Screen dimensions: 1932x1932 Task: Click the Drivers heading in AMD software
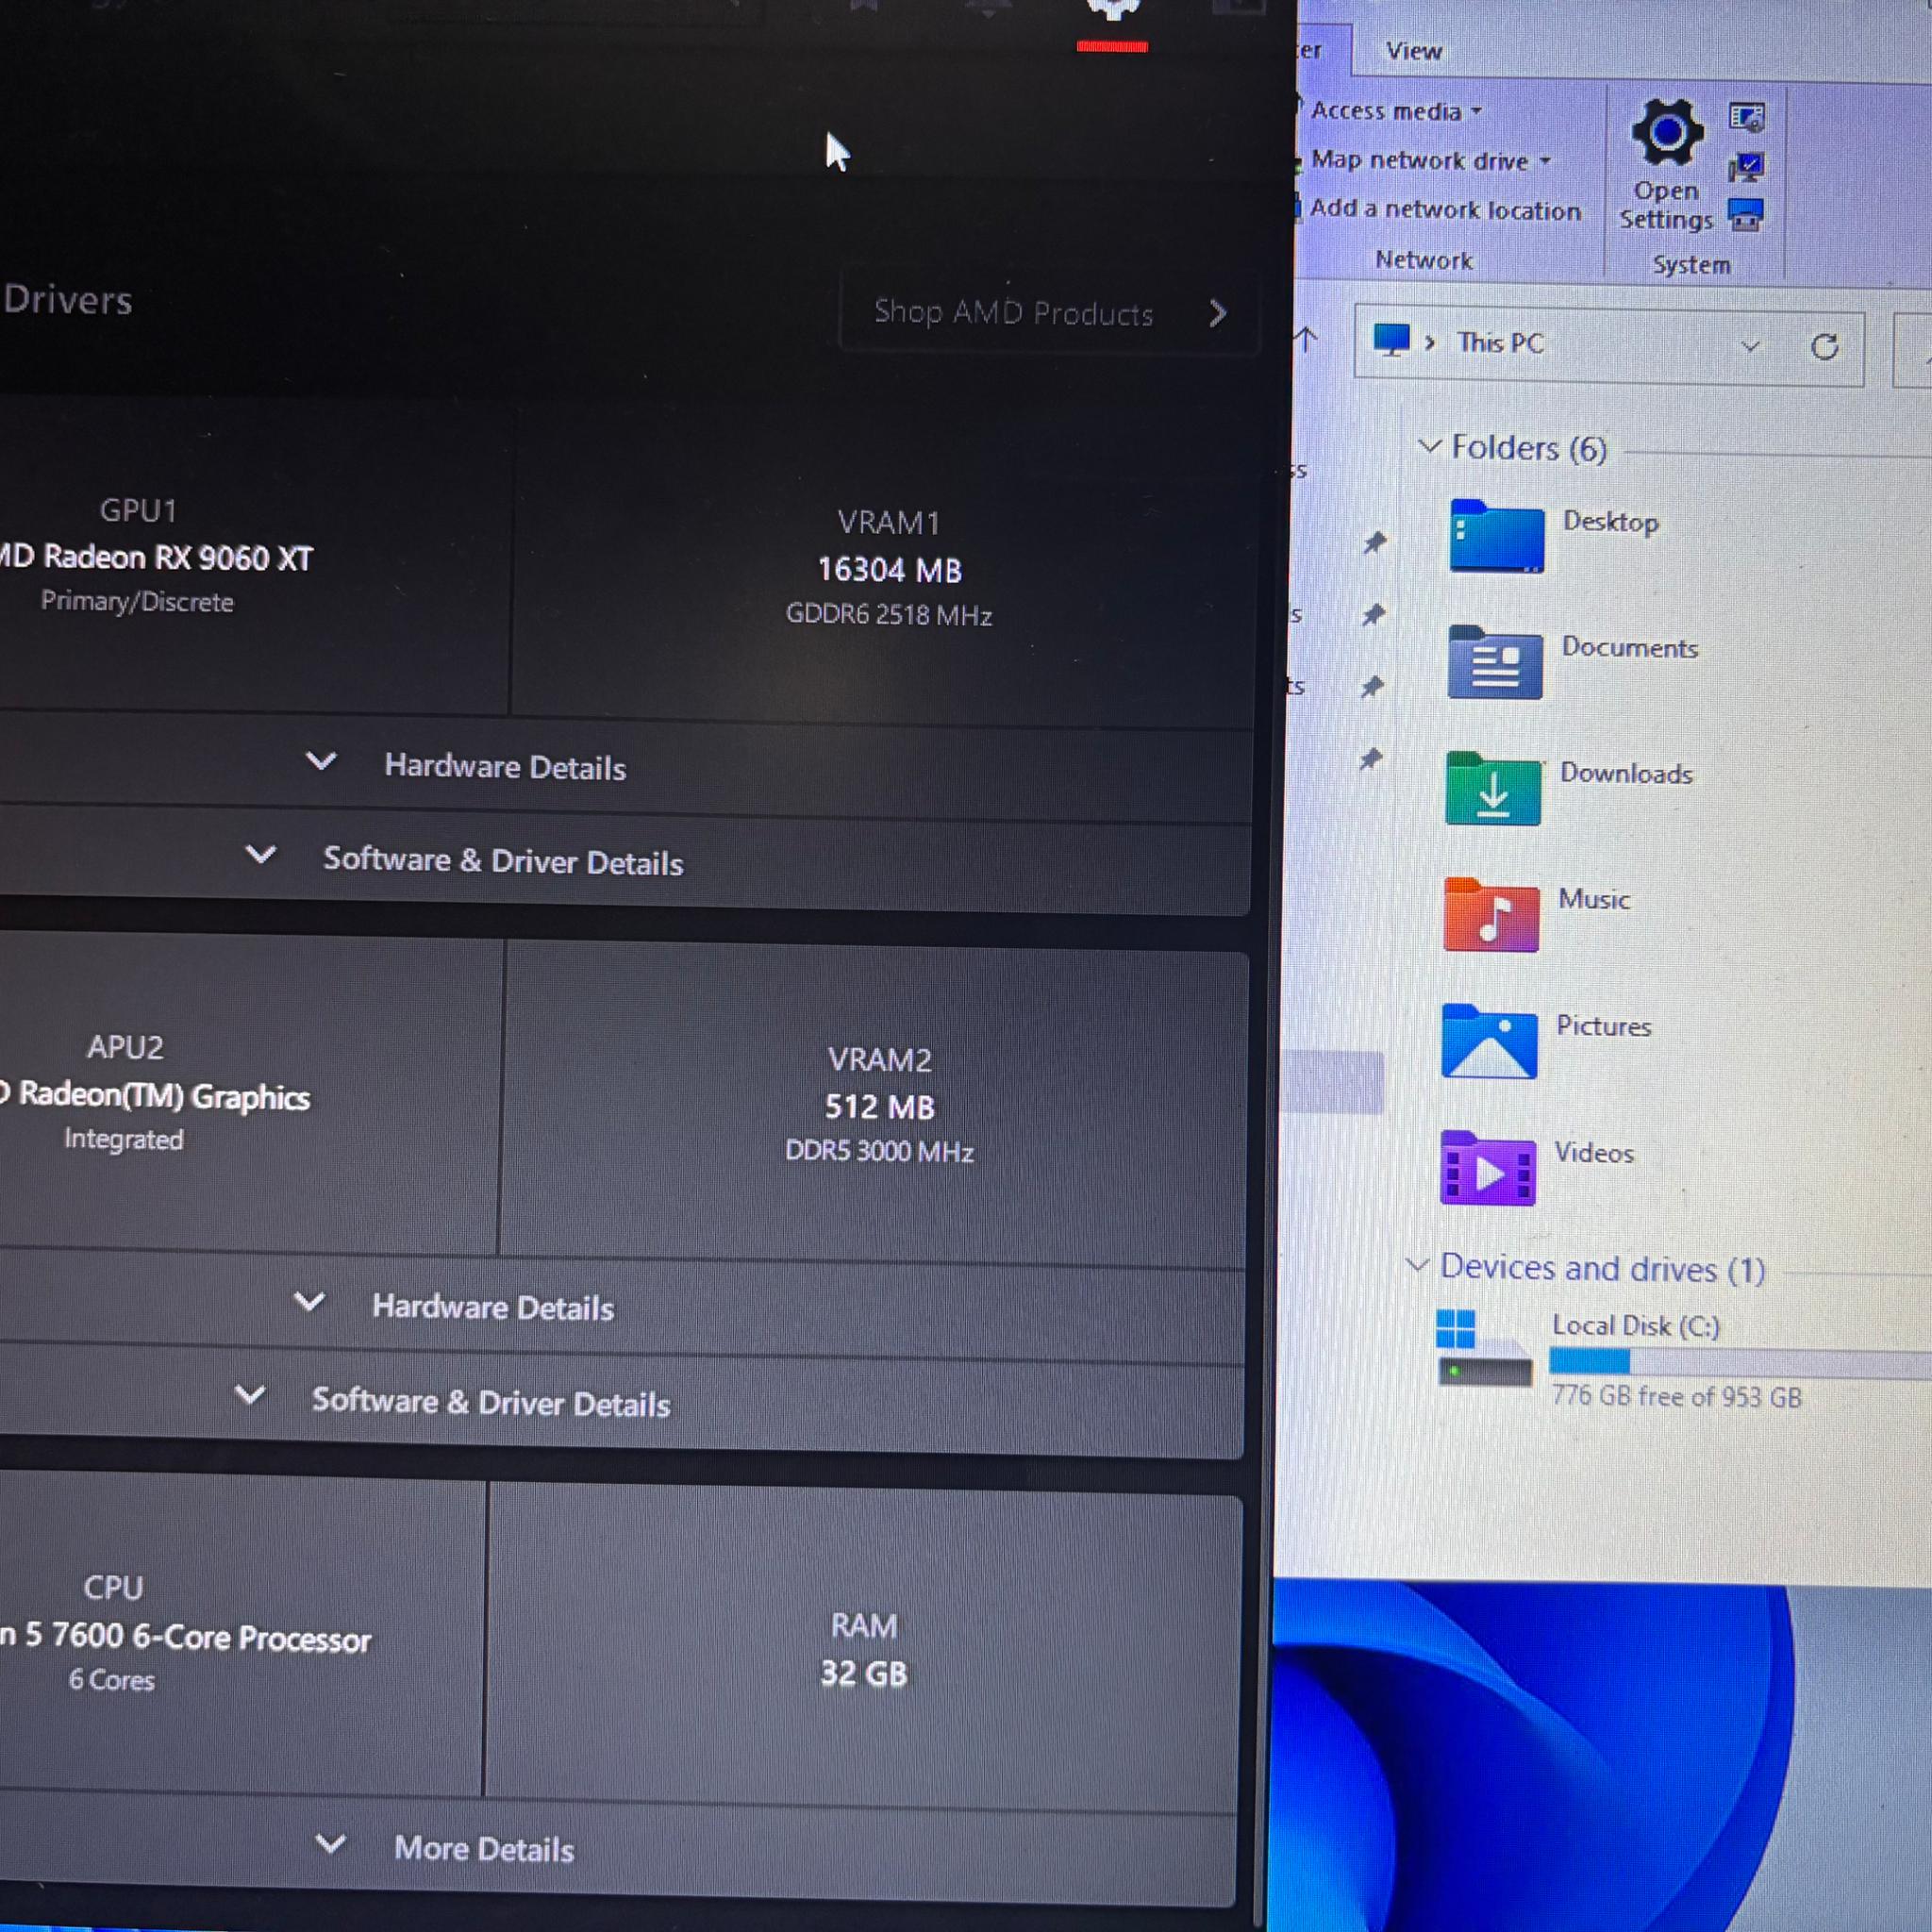(67, 300)
